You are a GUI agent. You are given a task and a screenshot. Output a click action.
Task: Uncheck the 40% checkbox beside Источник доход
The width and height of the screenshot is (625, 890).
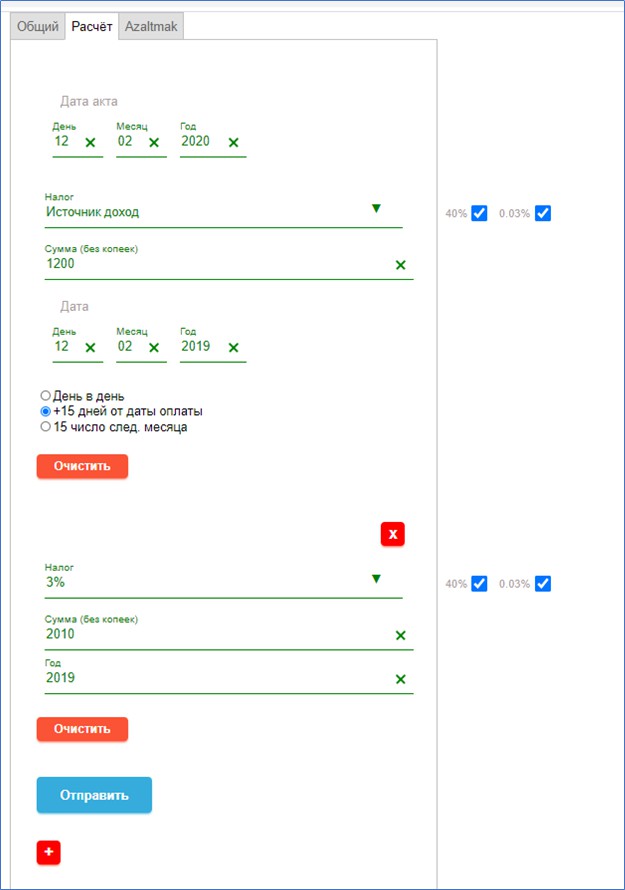(x=479, y=213)
